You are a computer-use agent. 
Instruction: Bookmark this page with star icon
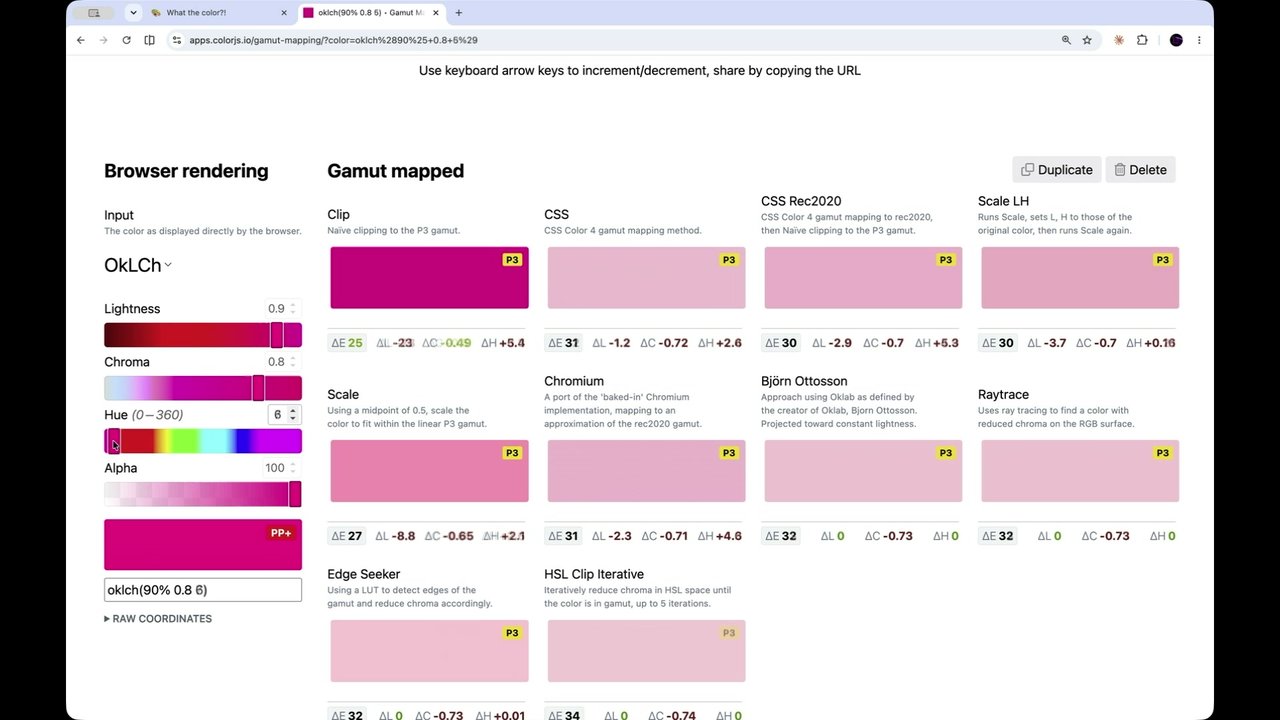point(1087,40)
